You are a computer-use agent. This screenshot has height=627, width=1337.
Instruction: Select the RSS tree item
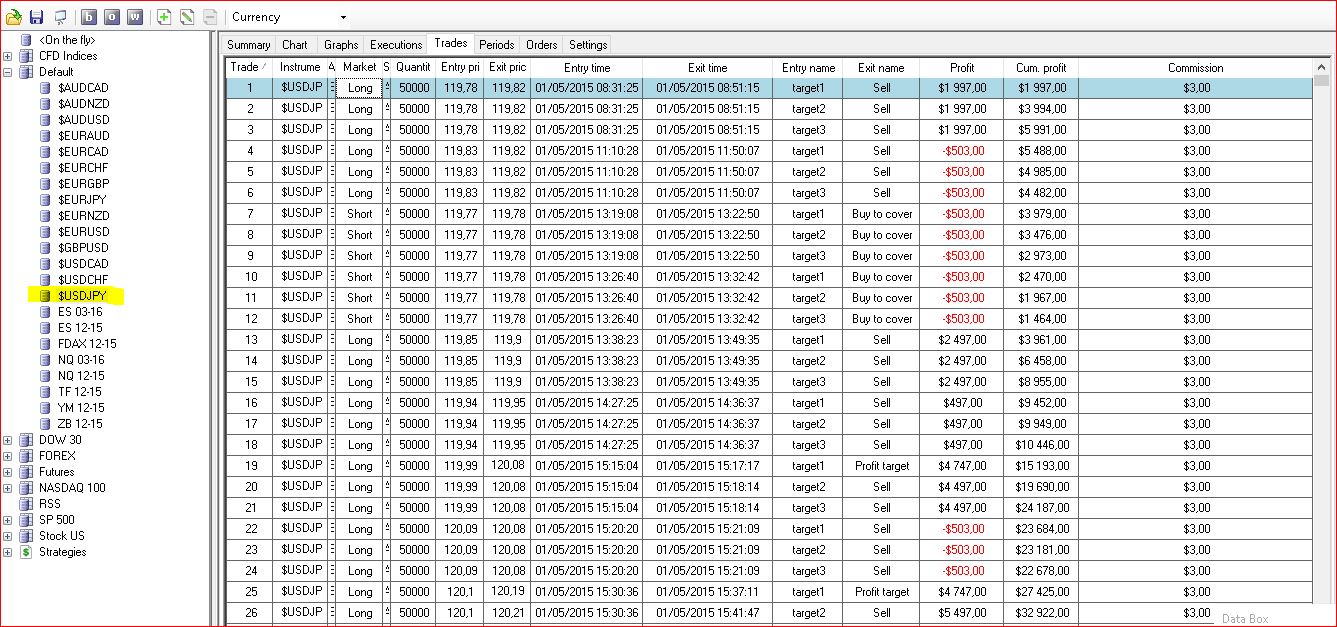click(49, 504)
